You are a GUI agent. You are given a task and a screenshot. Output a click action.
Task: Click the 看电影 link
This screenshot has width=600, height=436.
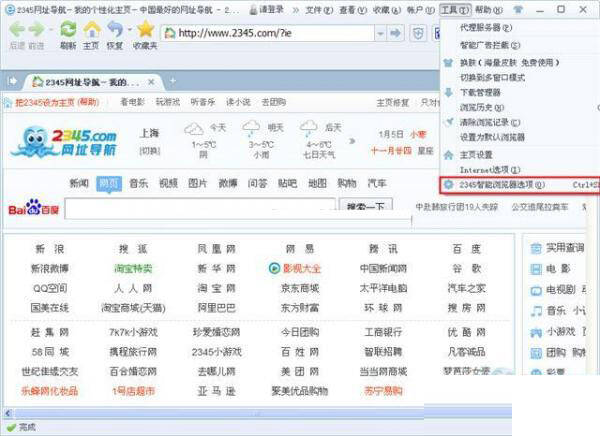pos(132,102)
